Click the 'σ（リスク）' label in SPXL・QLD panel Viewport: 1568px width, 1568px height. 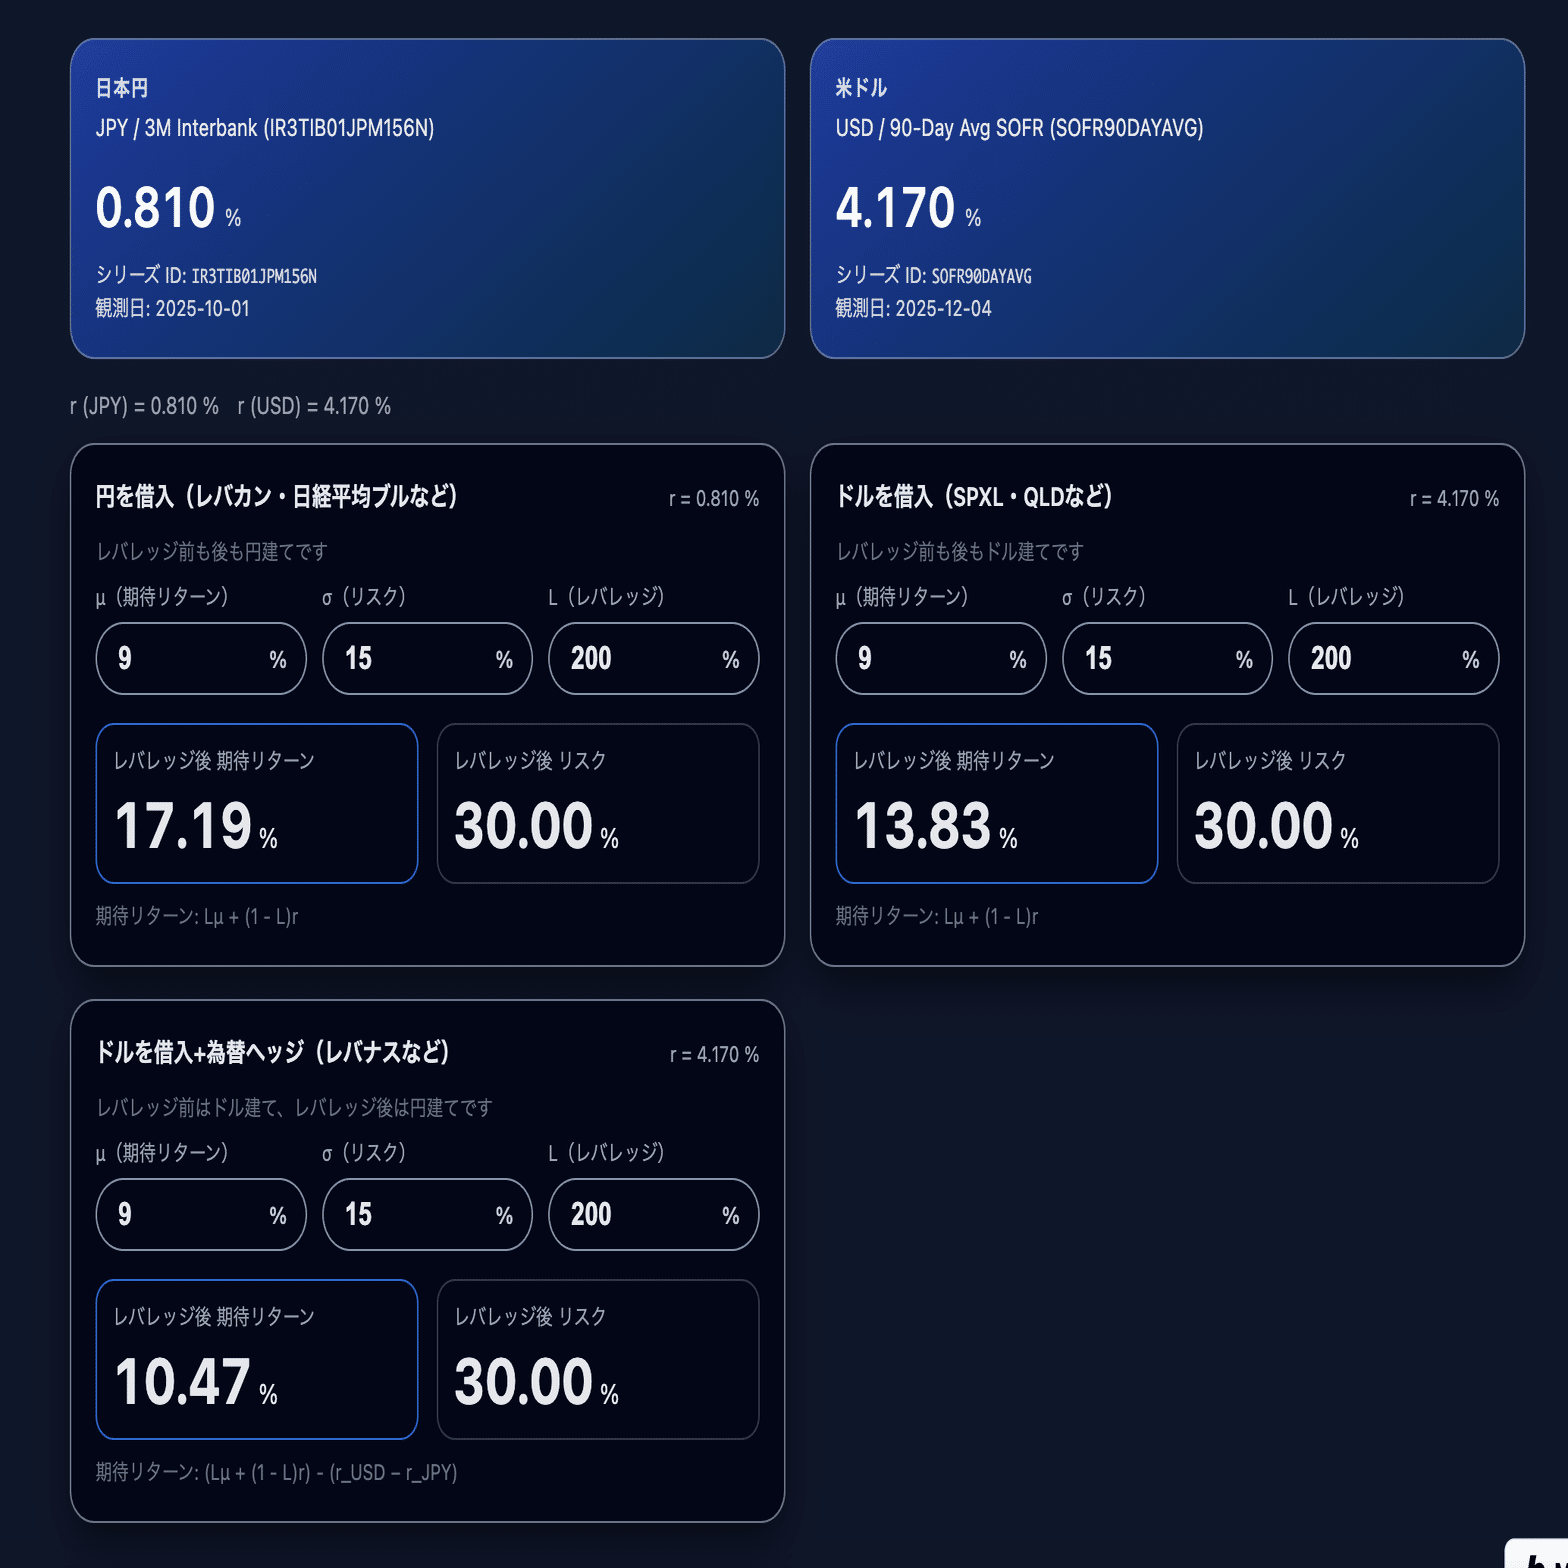(1104, 597)
